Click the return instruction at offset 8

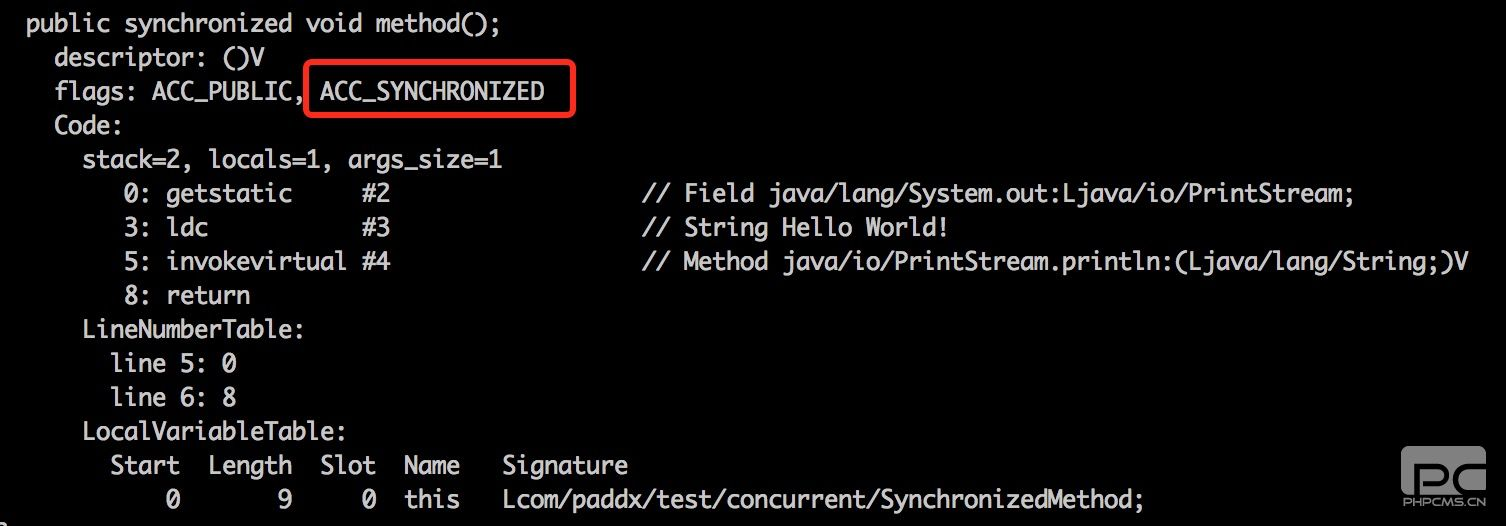tap(208, 296)
